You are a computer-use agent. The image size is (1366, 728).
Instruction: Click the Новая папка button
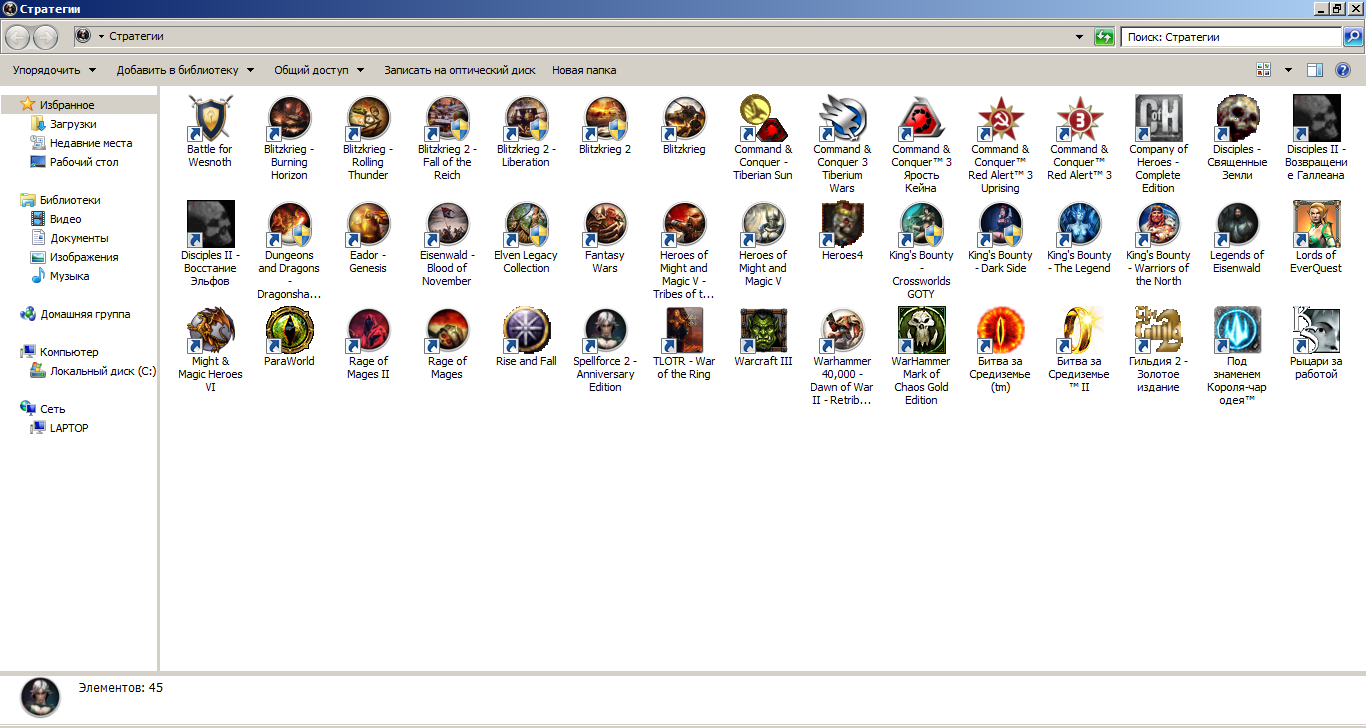pyautogui.click(x=584, y=70)
